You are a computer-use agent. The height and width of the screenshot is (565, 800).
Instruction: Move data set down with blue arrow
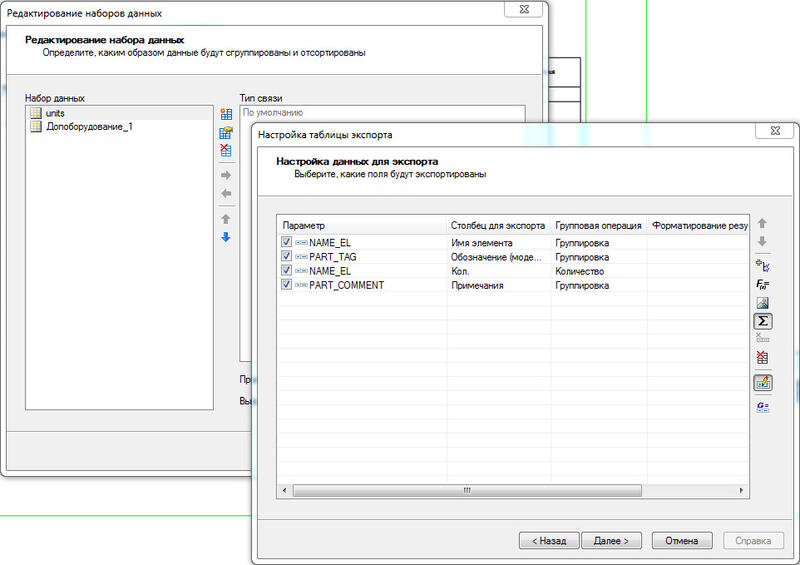click(226, 237)
